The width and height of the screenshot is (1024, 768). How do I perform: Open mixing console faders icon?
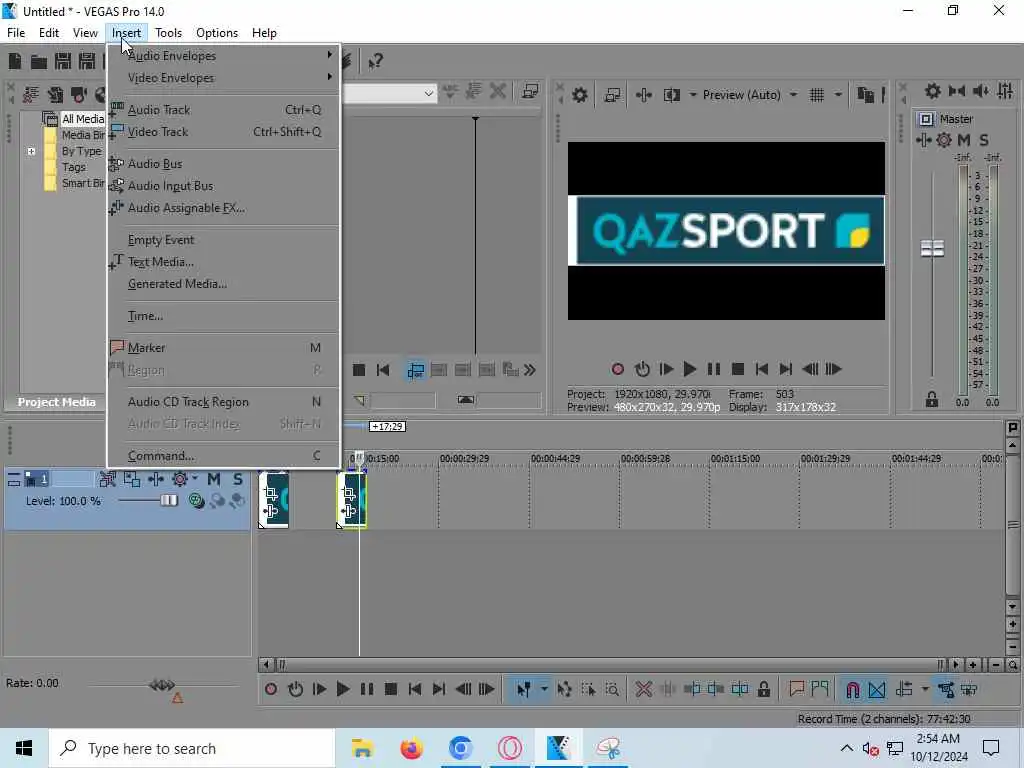click(x=1005, y=91)
